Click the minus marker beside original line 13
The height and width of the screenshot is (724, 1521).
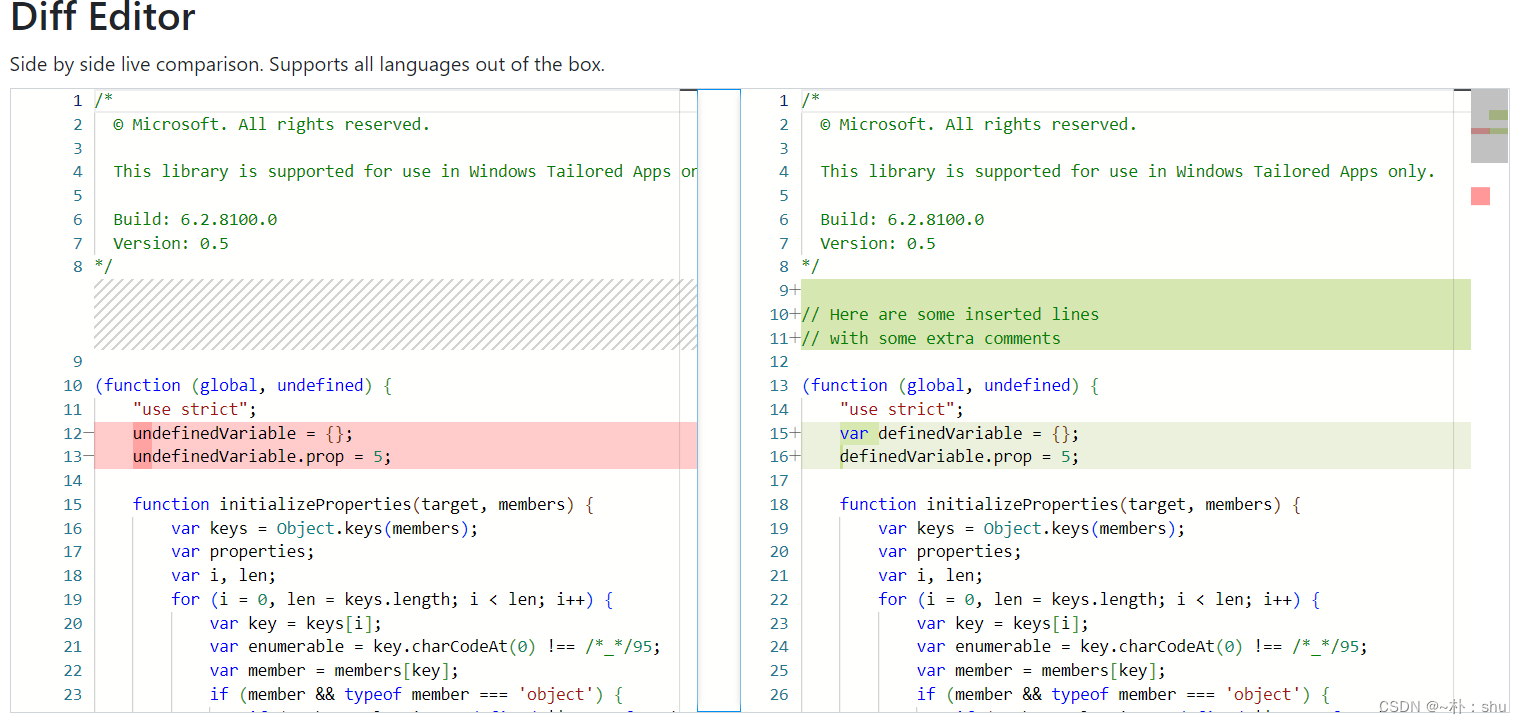click(x=89, y=457)
